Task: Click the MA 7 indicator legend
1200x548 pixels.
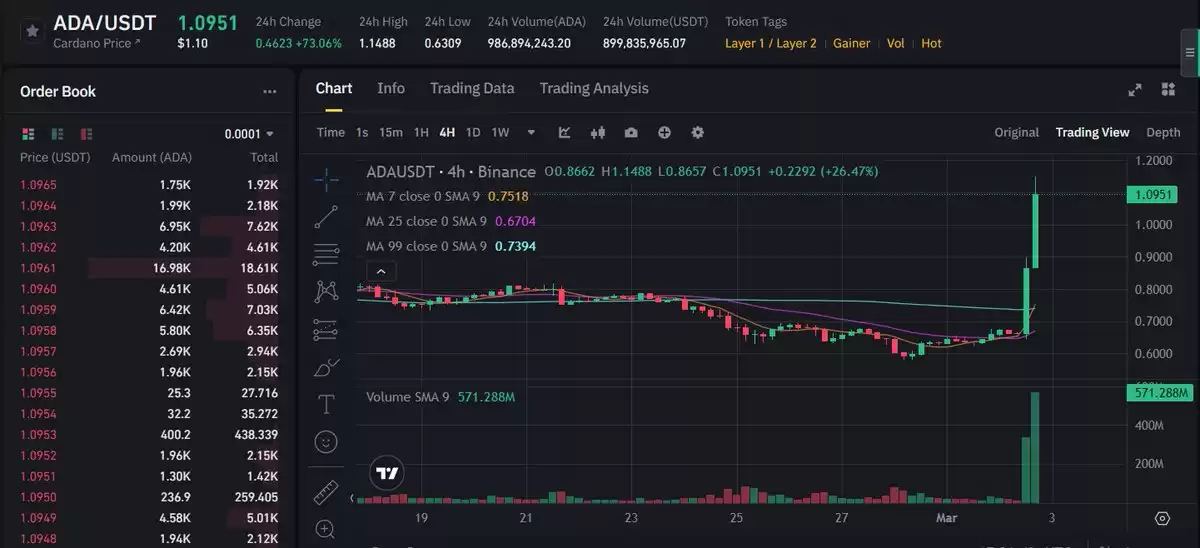Action: (447, 196)
